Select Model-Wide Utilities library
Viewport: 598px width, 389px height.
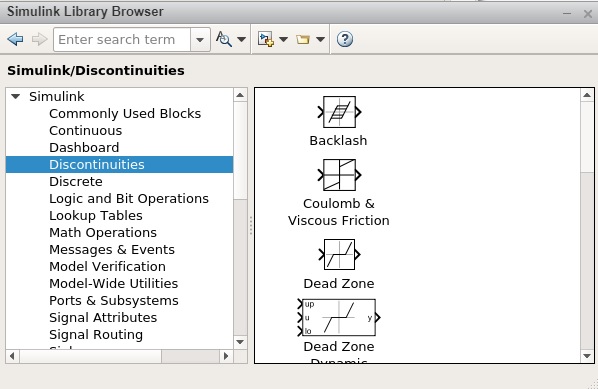click(114, 284)
